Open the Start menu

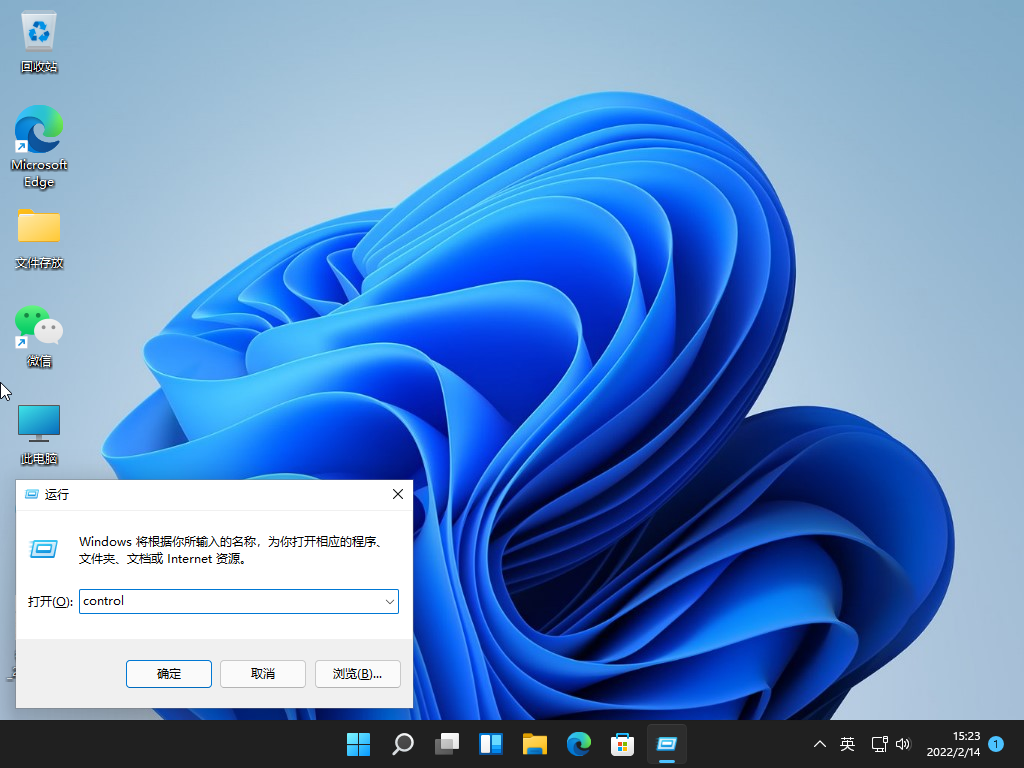(x=358, y=744)
